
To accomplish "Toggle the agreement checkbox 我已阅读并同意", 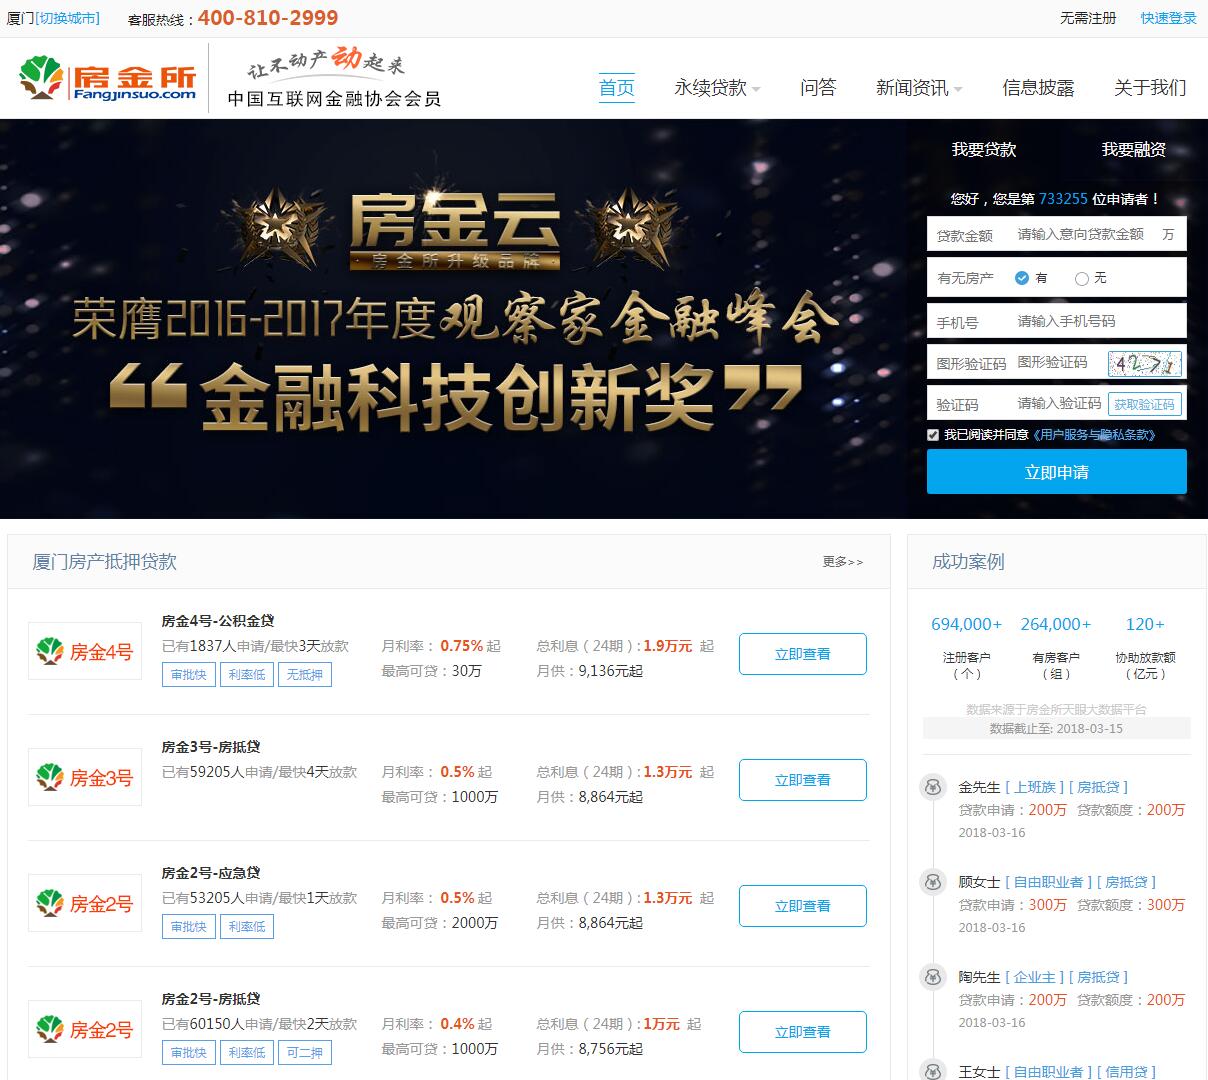I will 933,435.
